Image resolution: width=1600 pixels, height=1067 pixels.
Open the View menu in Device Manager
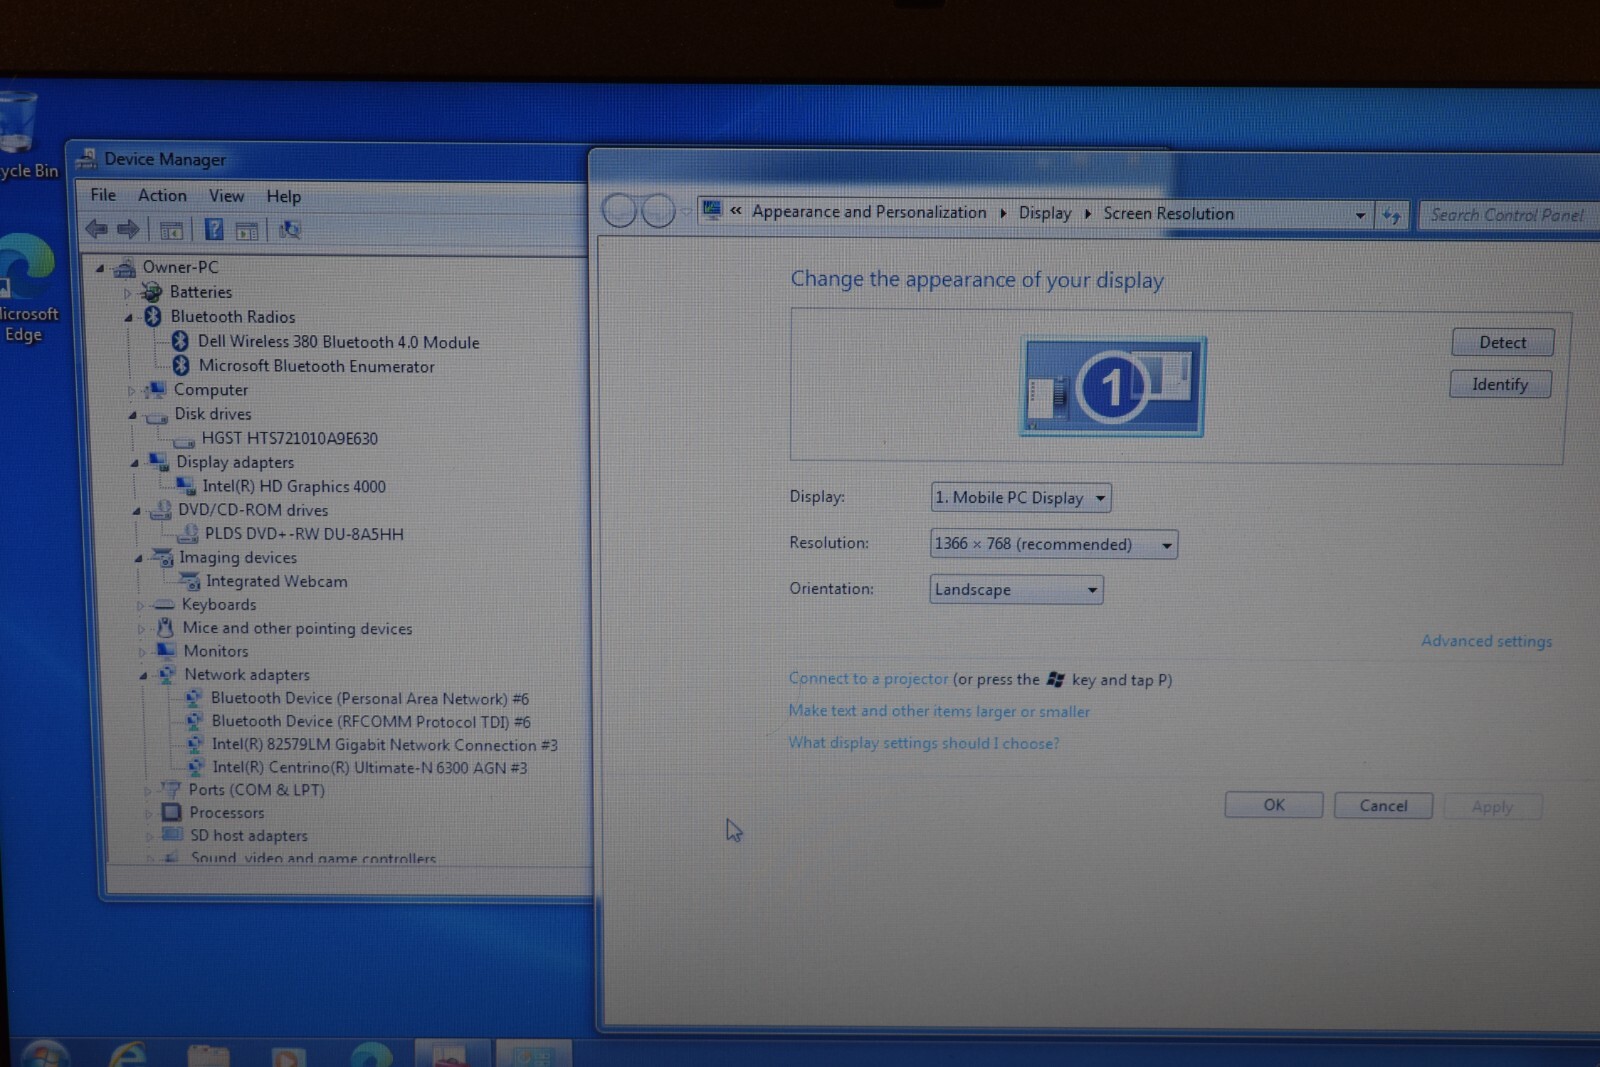point(226,196)
